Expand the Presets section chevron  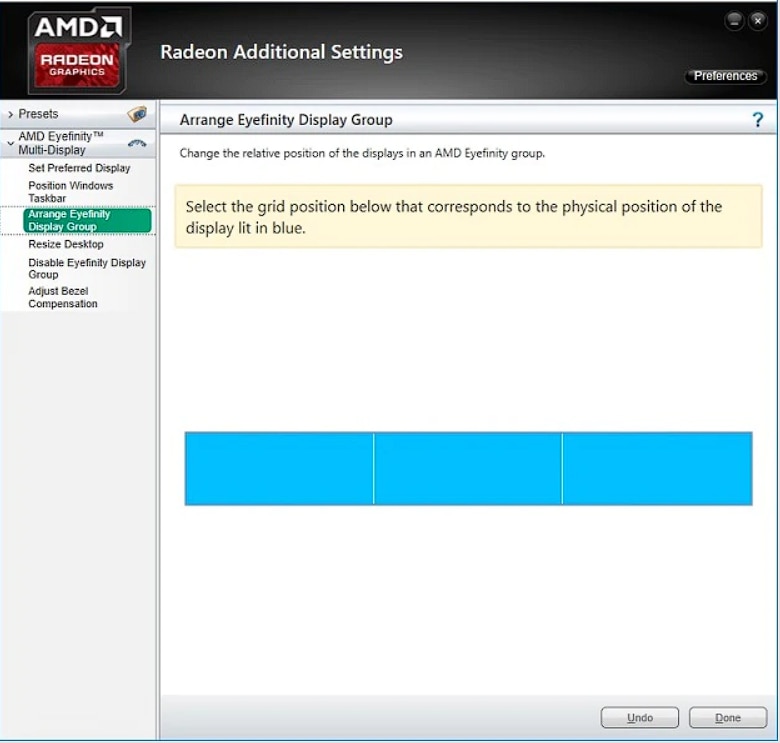tap(10, 114)
